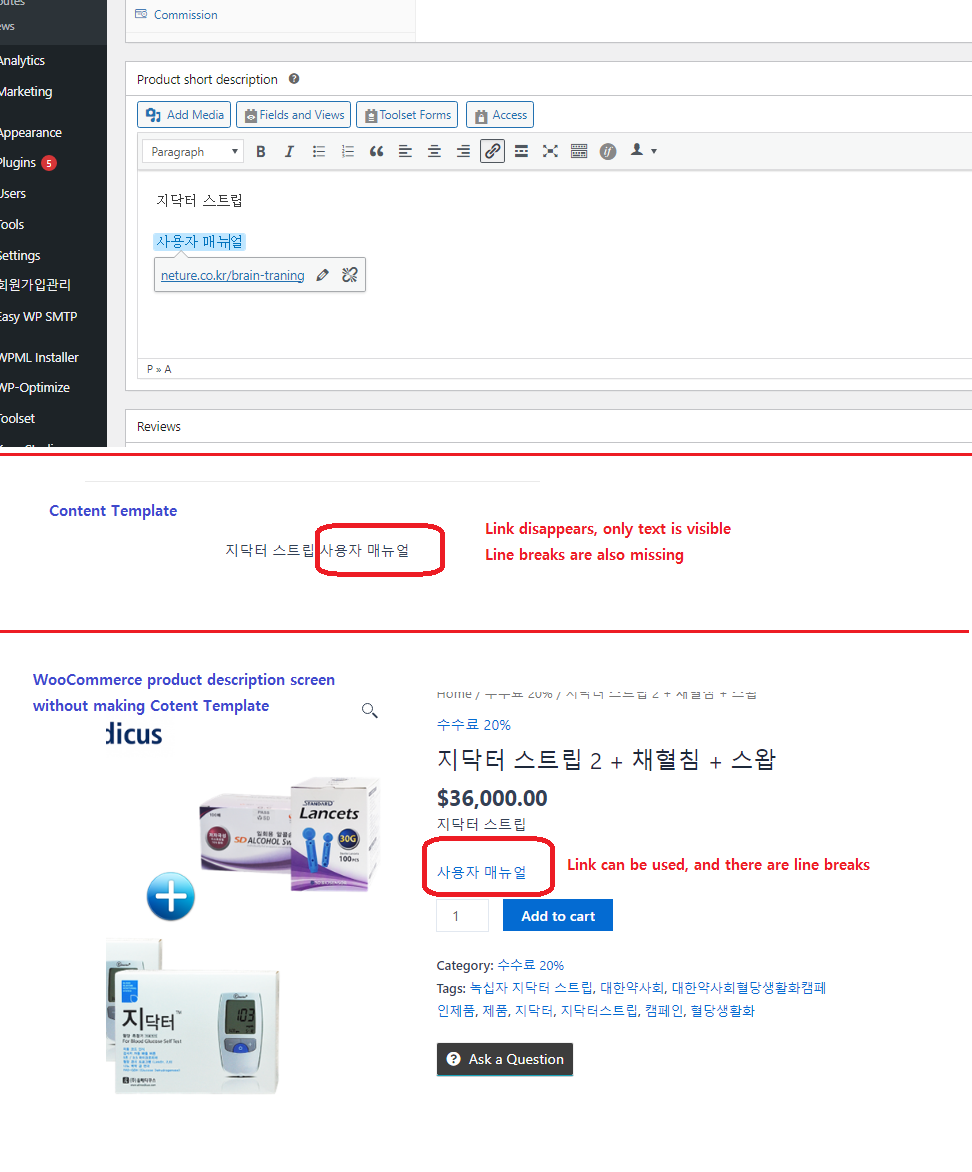Click the remove link icon

(x=349, y=275)
